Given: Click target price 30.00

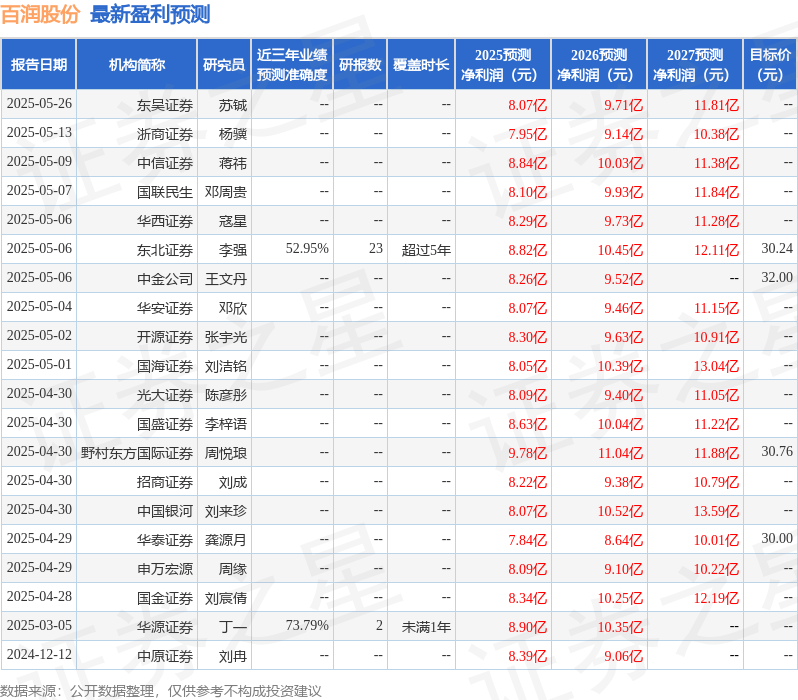Looking at the screenshot, I should [777, 539].
